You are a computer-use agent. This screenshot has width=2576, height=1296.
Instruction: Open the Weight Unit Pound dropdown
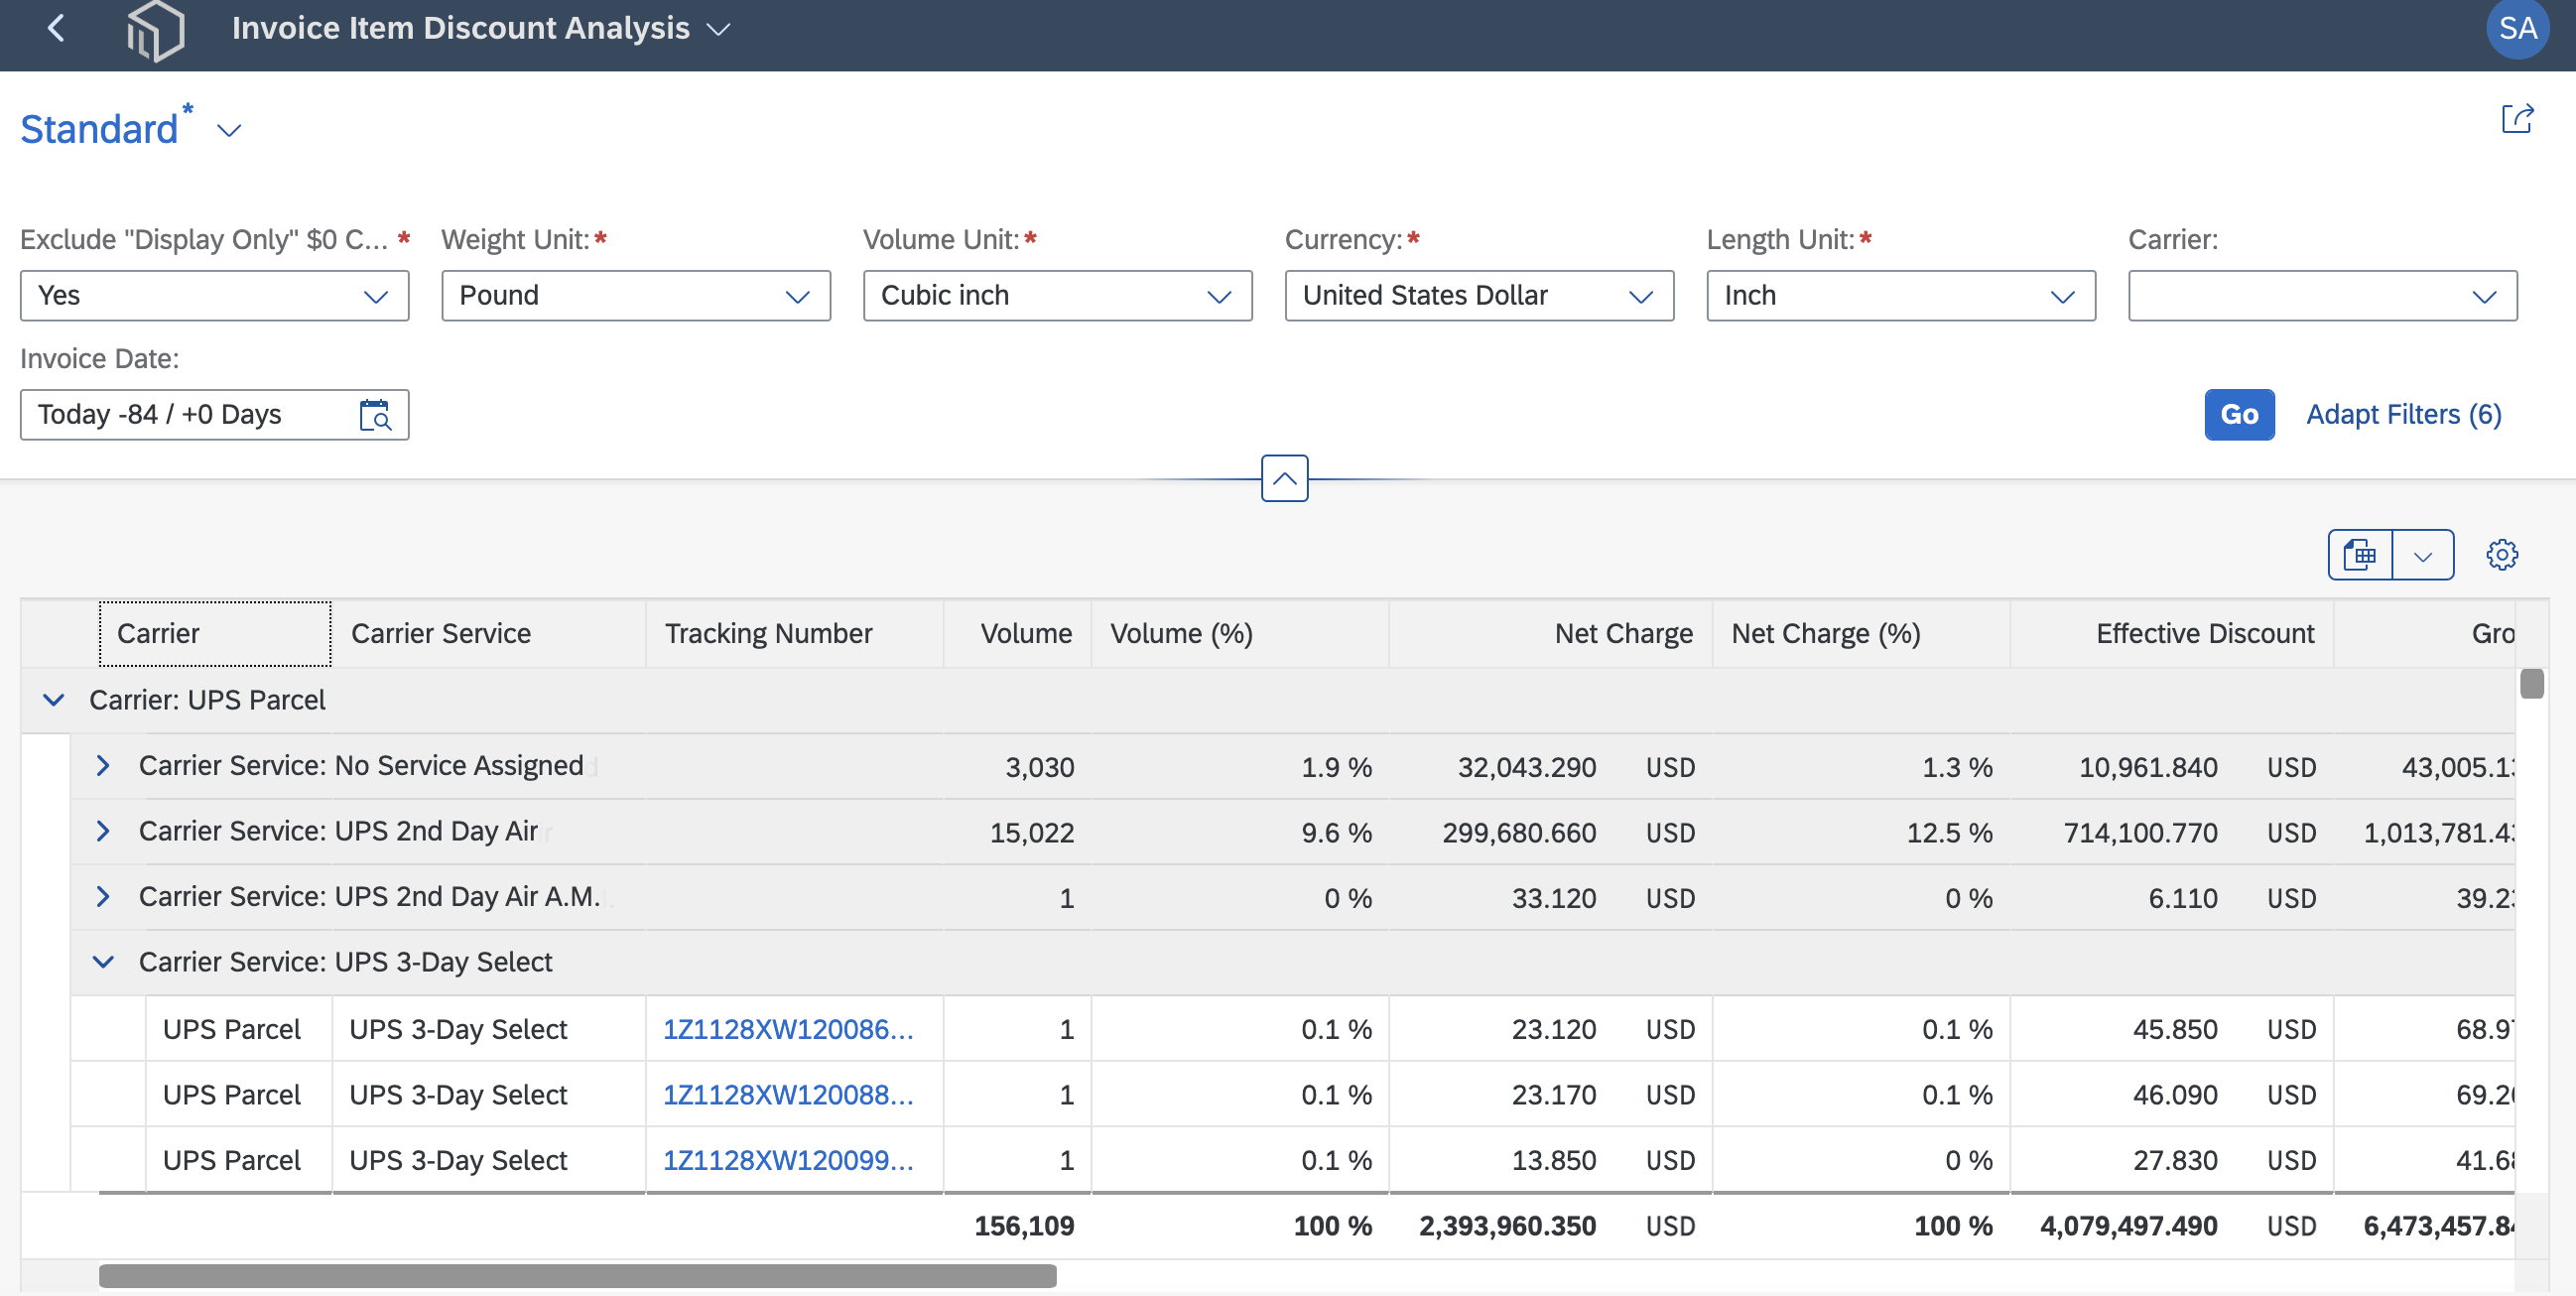(x=636, y=296)
